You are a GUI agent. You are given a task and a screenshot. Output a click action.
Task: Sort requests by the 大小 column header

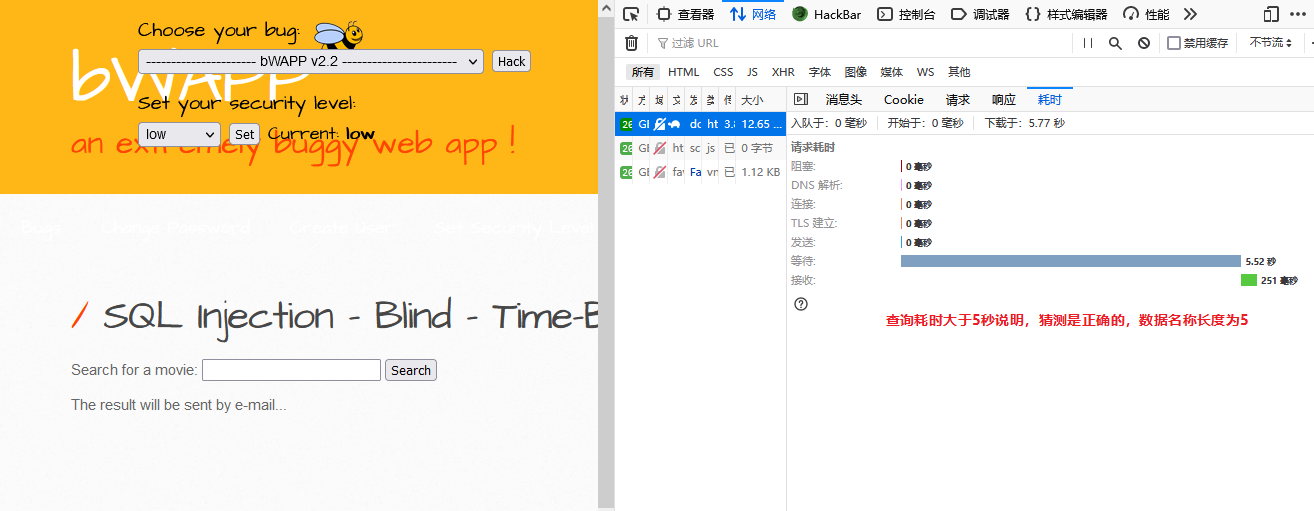[761, 100]
